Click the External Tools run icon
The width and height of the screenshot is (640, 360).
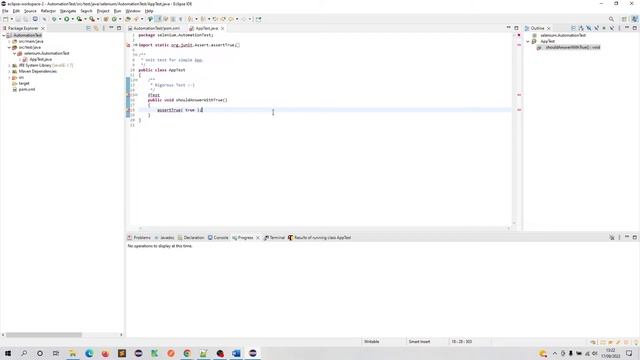click(x=92, y=19)
